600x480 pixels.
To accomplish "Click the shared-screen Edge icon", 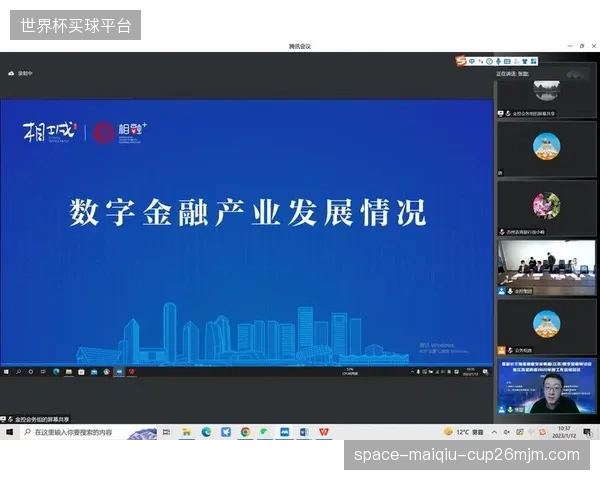I will tap(56, 372).
